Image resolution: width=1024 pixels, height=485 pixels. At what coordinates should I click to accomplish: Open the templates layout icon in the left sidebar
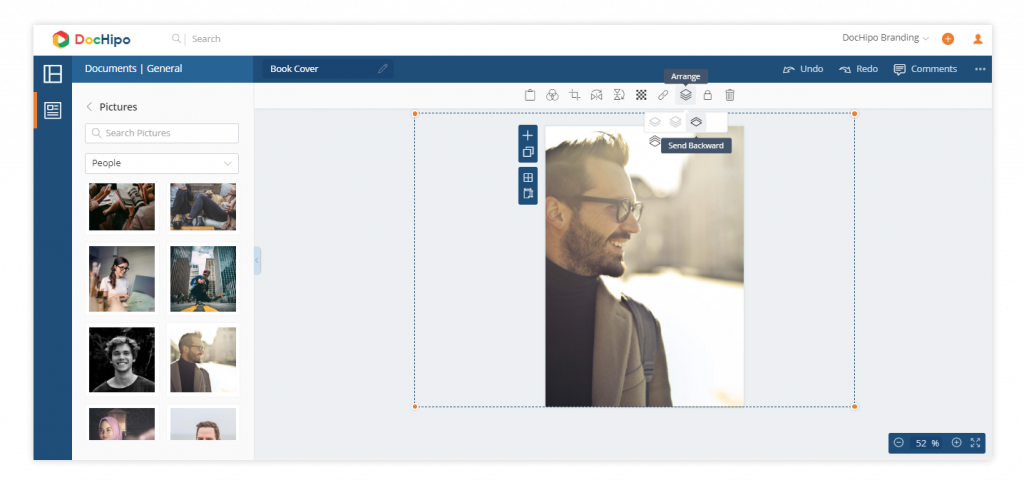coord(53,74)
